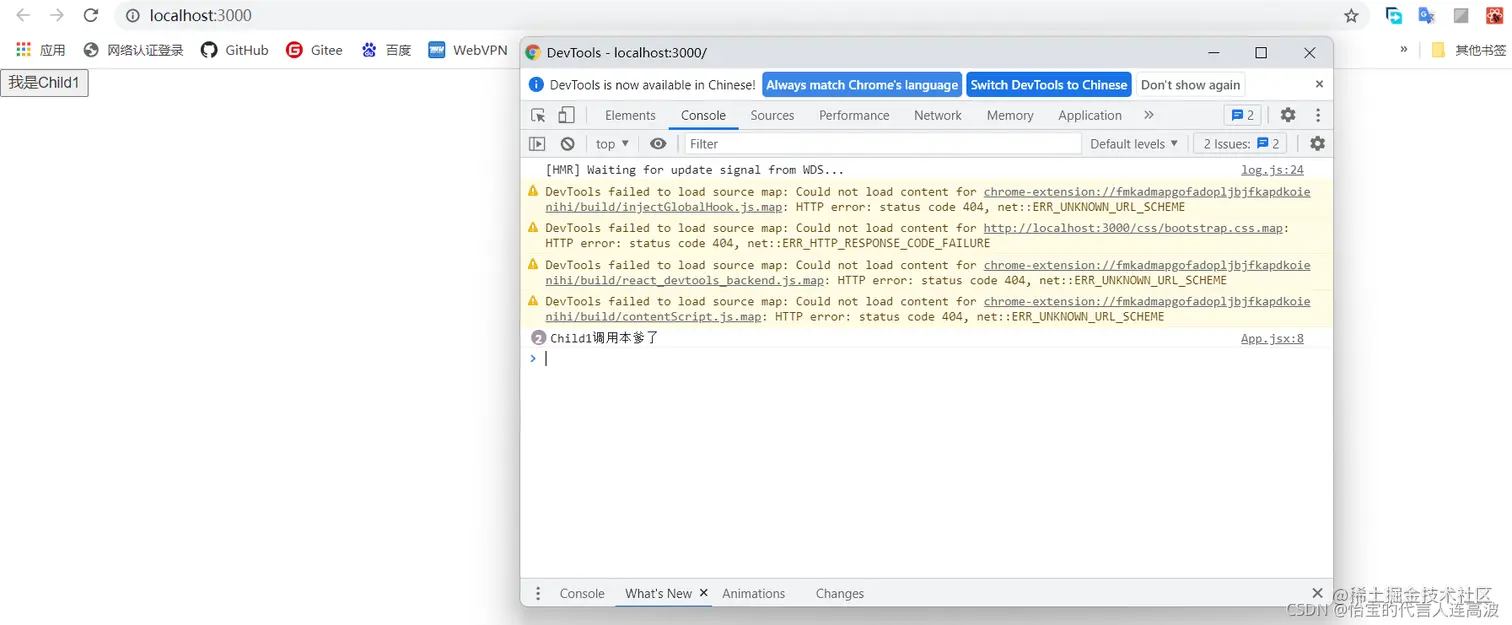Click the Don't show again button
Screen dimensions: 1512x625
tap(1190, 85)
